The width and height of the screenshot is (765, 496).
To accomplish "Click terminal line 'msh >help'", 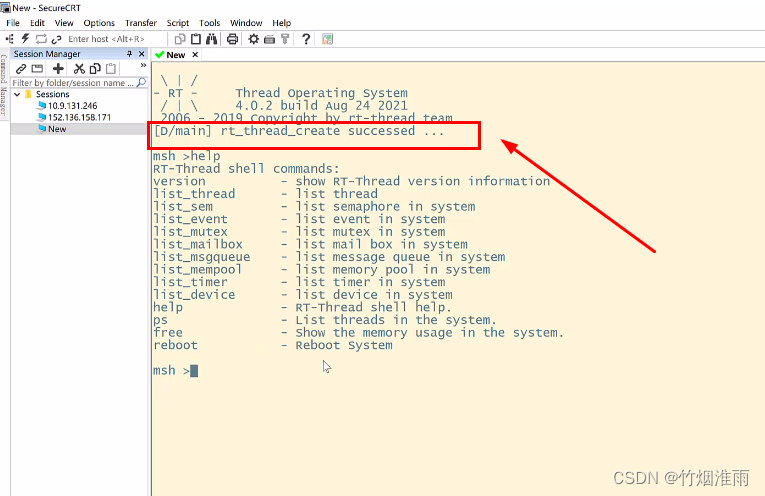I will click(x=187, y=156).
